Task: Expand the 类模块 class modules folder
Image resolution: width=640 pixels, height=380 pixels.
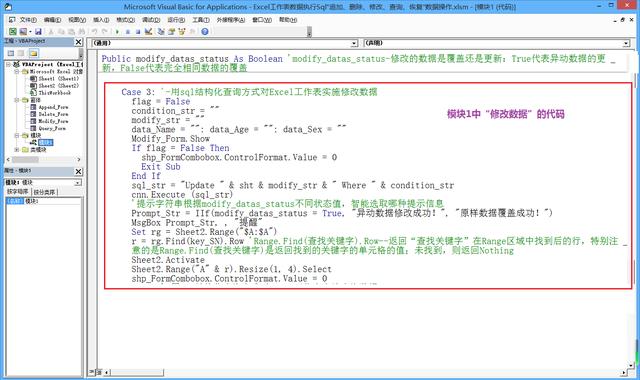Action: click(17, 150)
